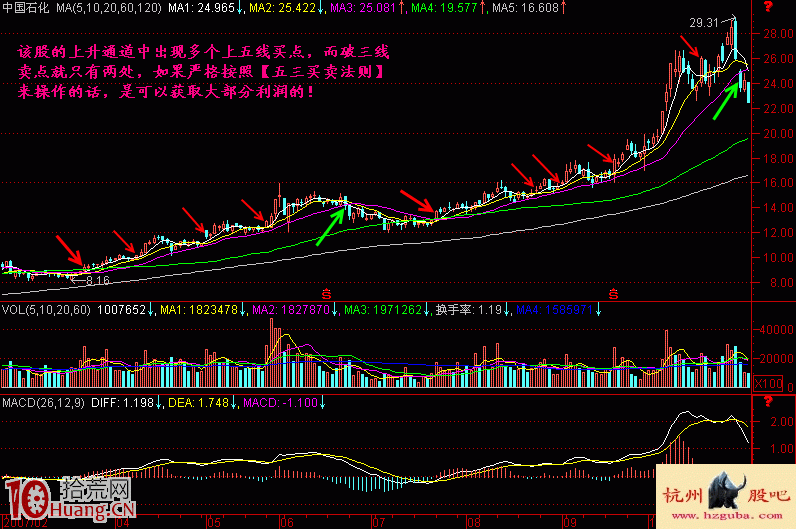The image size is (796, 529).
Task: Click the stock name 中国石化
Action: 25,8
